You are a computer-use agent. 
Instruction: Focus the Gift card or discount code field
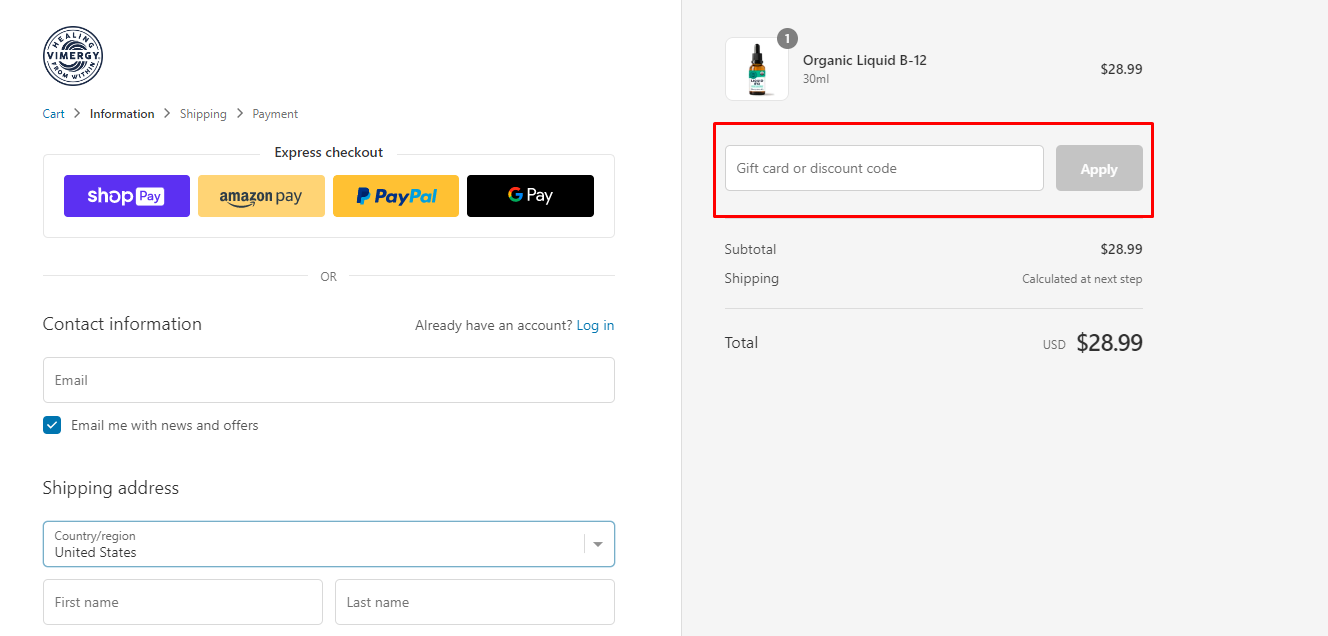click(884, 168)
